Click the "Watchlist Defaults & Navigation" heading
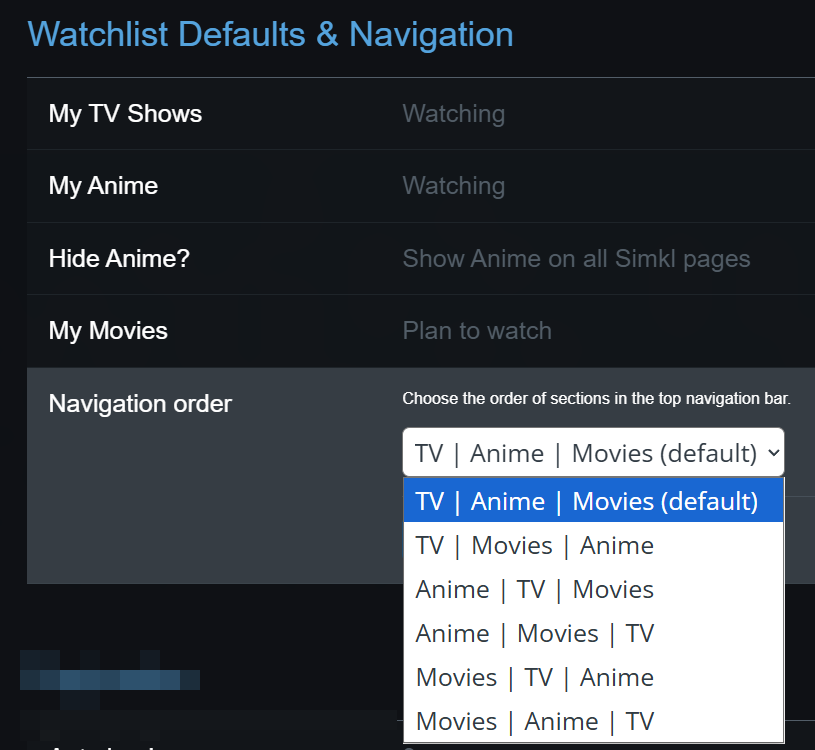 coord(271,34)
